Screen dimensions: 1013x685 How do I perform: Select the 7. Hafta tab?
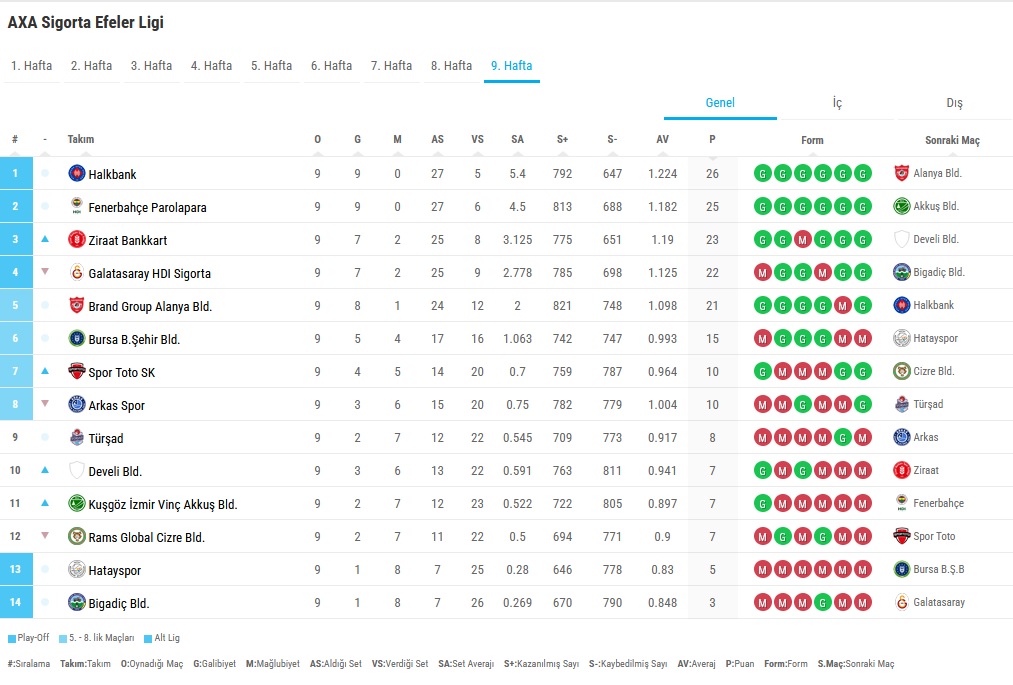coord(392,66)
